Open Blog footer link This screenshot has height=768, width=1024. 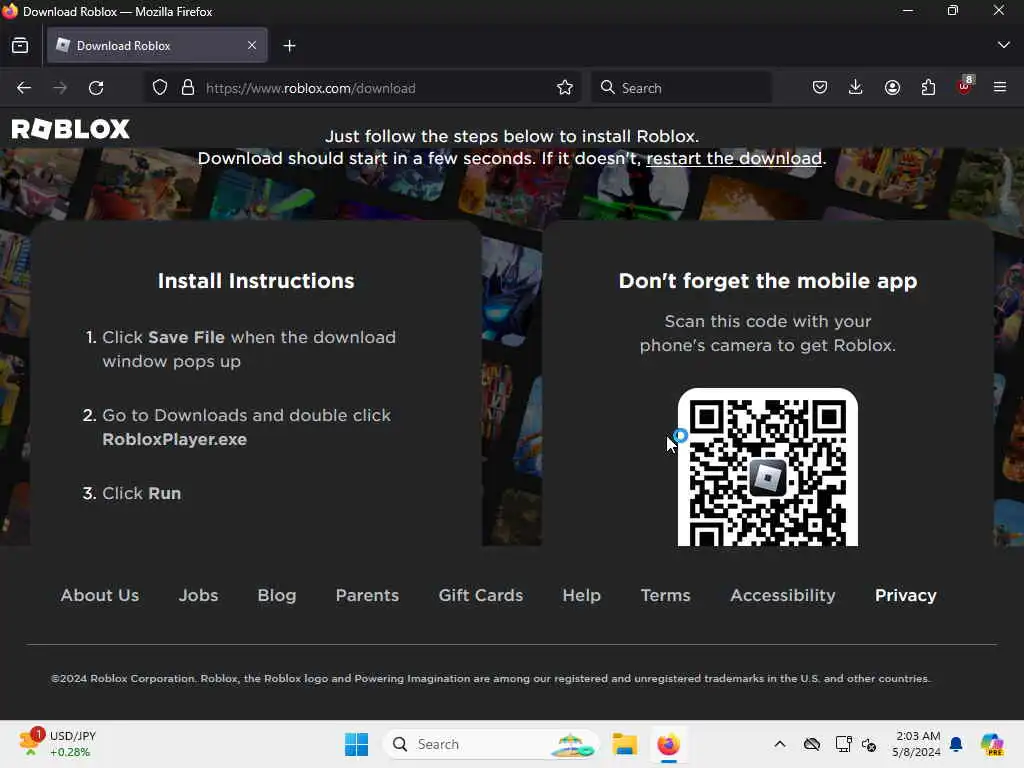click(277, 596)
